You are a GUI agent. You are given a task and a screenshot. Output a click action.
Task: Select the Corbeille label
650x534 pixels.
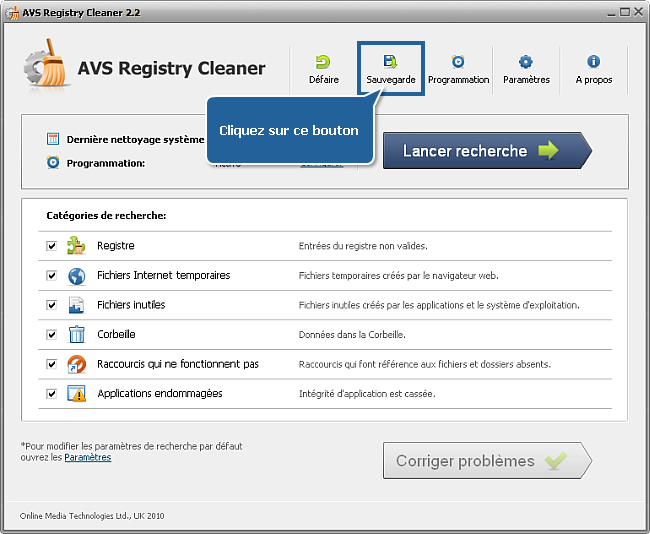tap(116, 334)
